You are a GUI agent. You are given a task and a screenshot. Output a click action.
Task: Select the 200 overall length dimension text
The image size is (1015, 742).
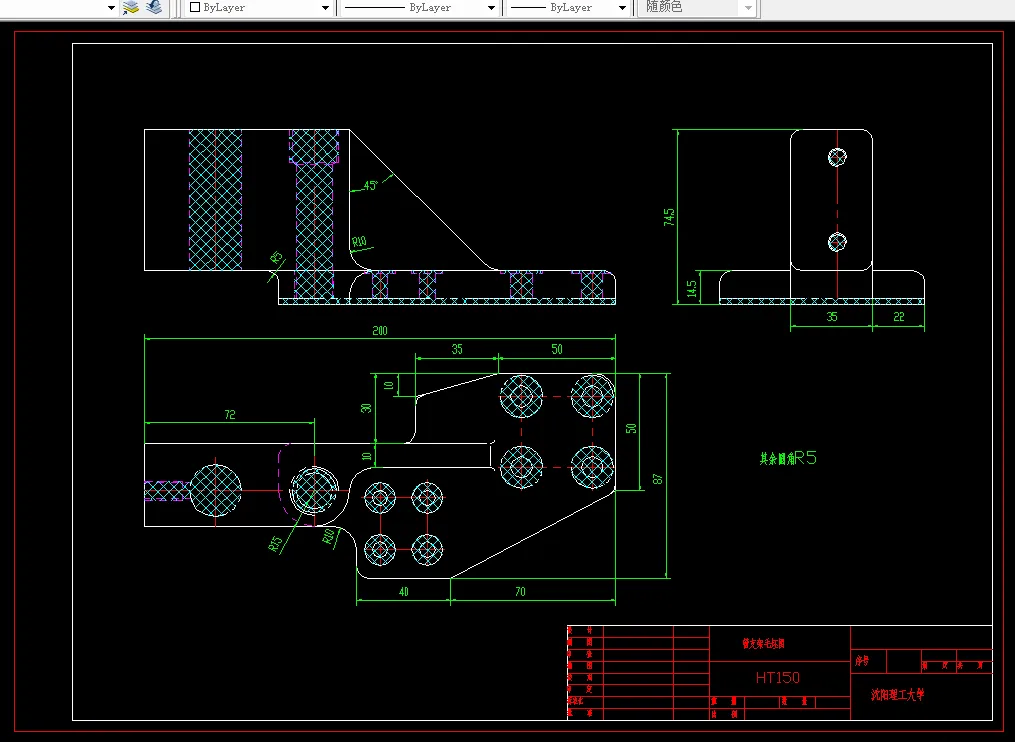point(380,330)
